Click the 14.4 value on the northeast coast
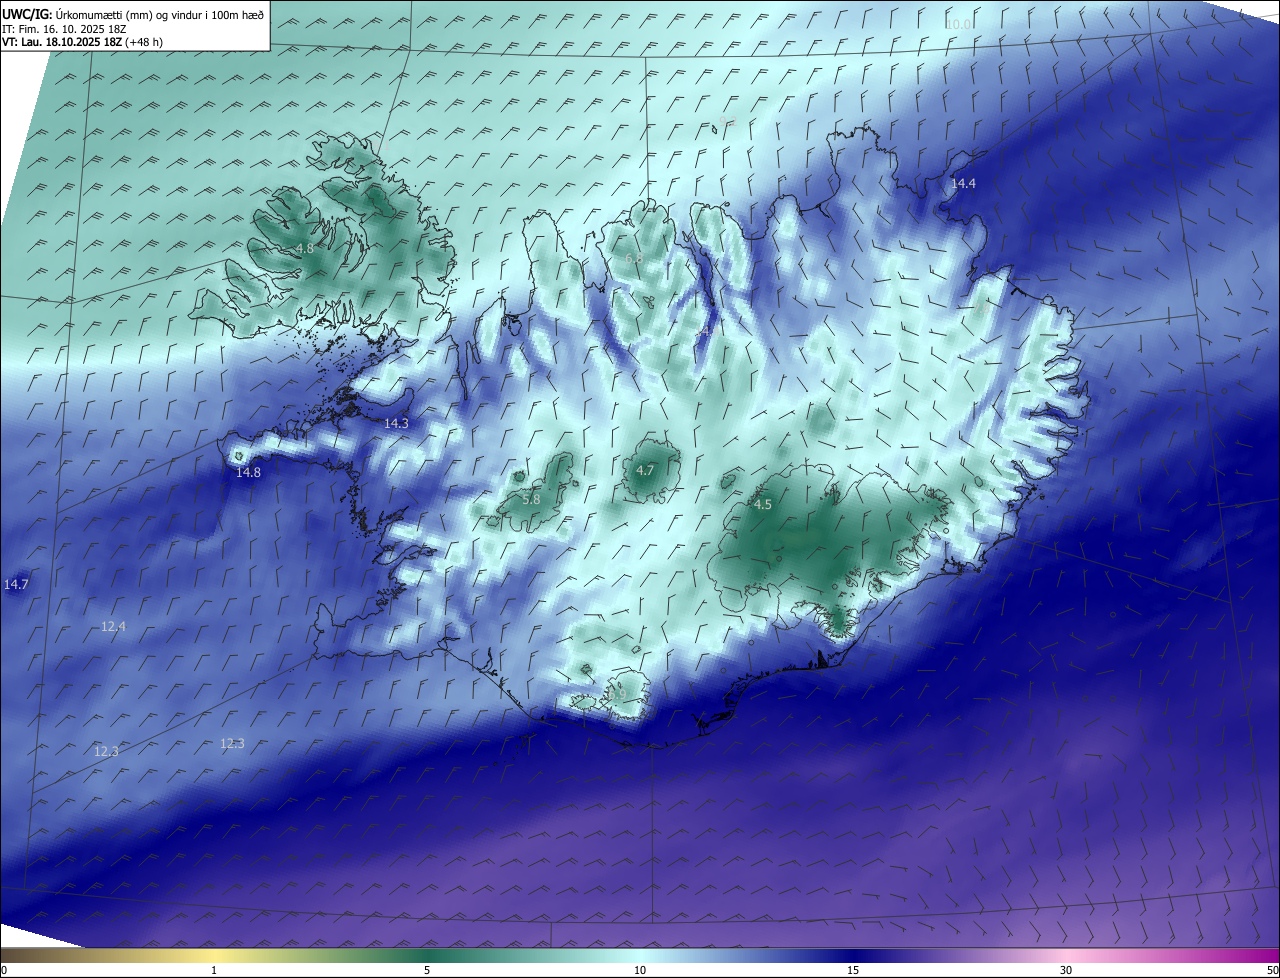The height and width of the screenshot is (978, 1280). pos(963,183)
